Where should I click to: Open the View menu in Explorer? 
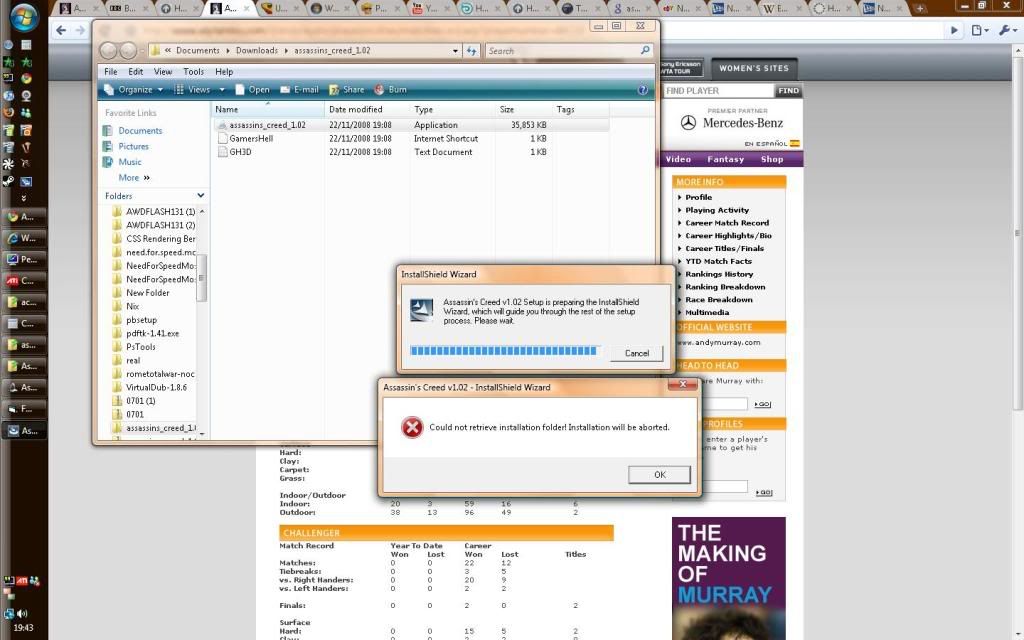[x=163, y=72]
